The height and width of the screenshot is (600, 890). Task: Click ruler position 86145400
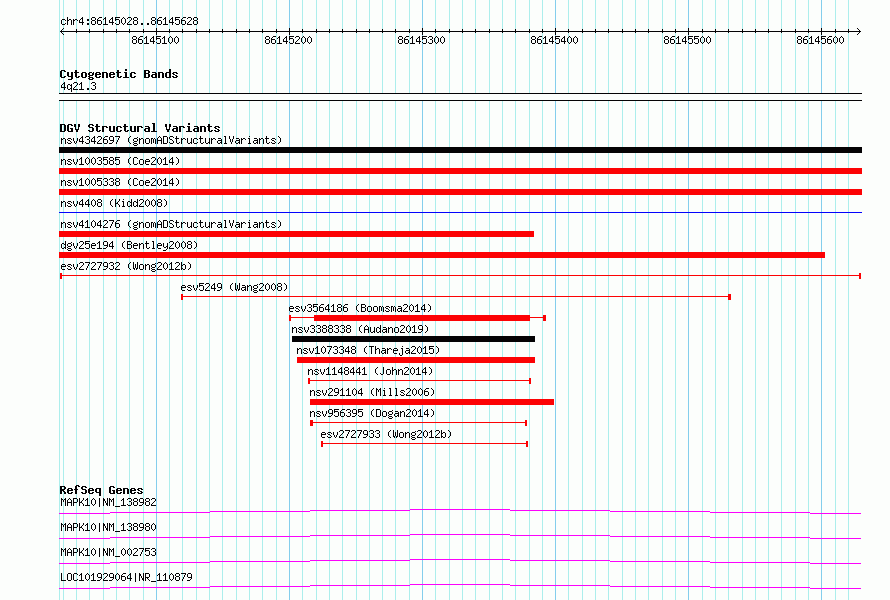[x=554, y=40]
